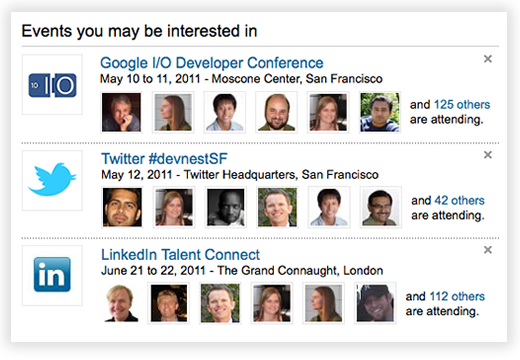The width and height of the screenshot is (520, 360).
Task: Select attendee with glasses in Twitter row
Action: pos(381,207)
